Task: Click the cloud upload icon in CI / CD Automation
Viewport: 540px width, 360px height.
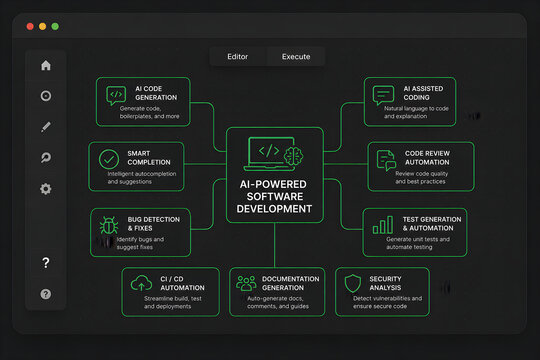Action: pyautogui.click(x=141, y=283)
